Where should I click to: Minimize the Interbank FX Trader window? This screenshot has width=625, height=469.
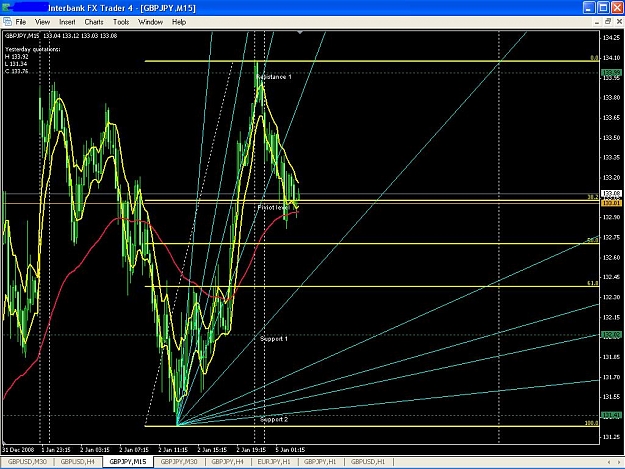(589, 8)
